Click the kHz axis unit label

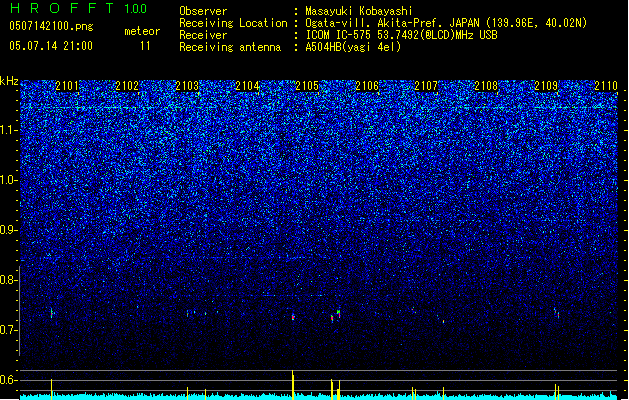click(9, 81)
